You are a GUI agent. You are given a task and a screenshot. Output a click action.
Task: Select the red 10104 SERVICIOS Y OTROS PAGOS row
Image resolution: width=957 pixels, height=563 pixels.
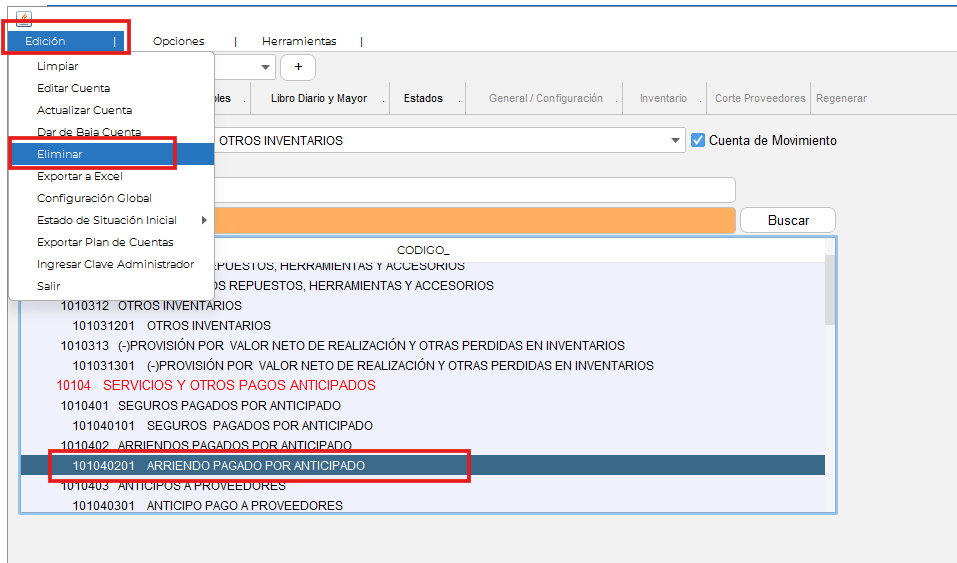pyautogui.click(x=216, y=385)
